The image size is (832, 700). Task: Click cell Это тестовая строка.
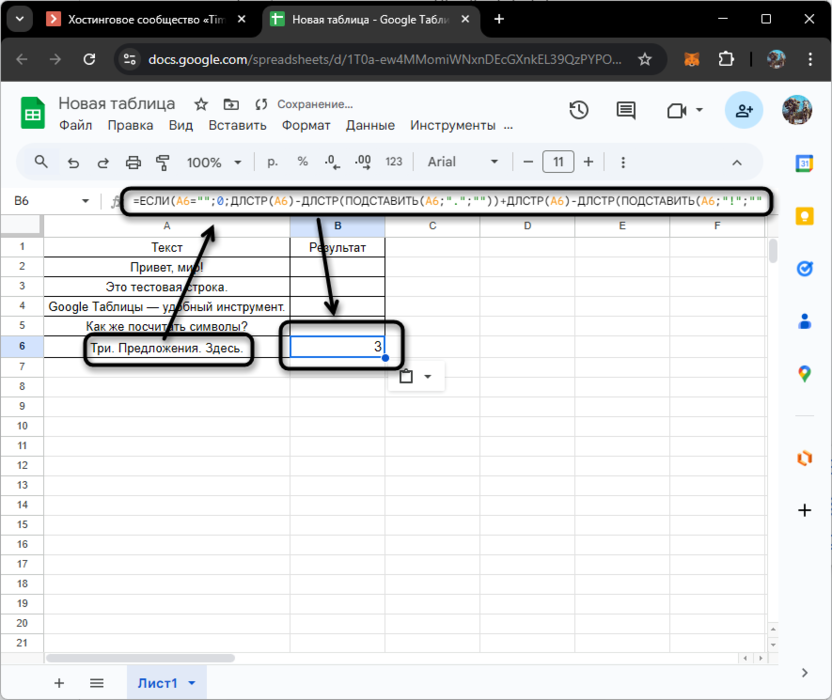pyautogui.click(x=167, y=287)
